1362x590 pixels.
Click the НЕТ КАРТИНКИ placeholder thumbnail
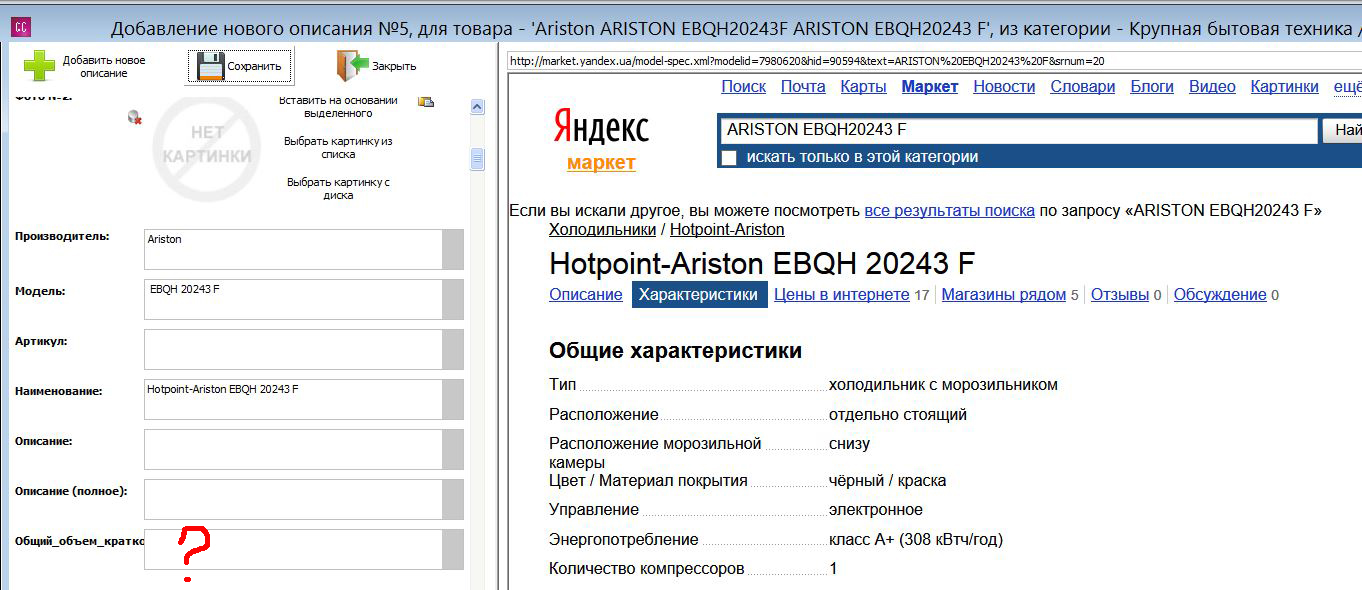(207, 149)
